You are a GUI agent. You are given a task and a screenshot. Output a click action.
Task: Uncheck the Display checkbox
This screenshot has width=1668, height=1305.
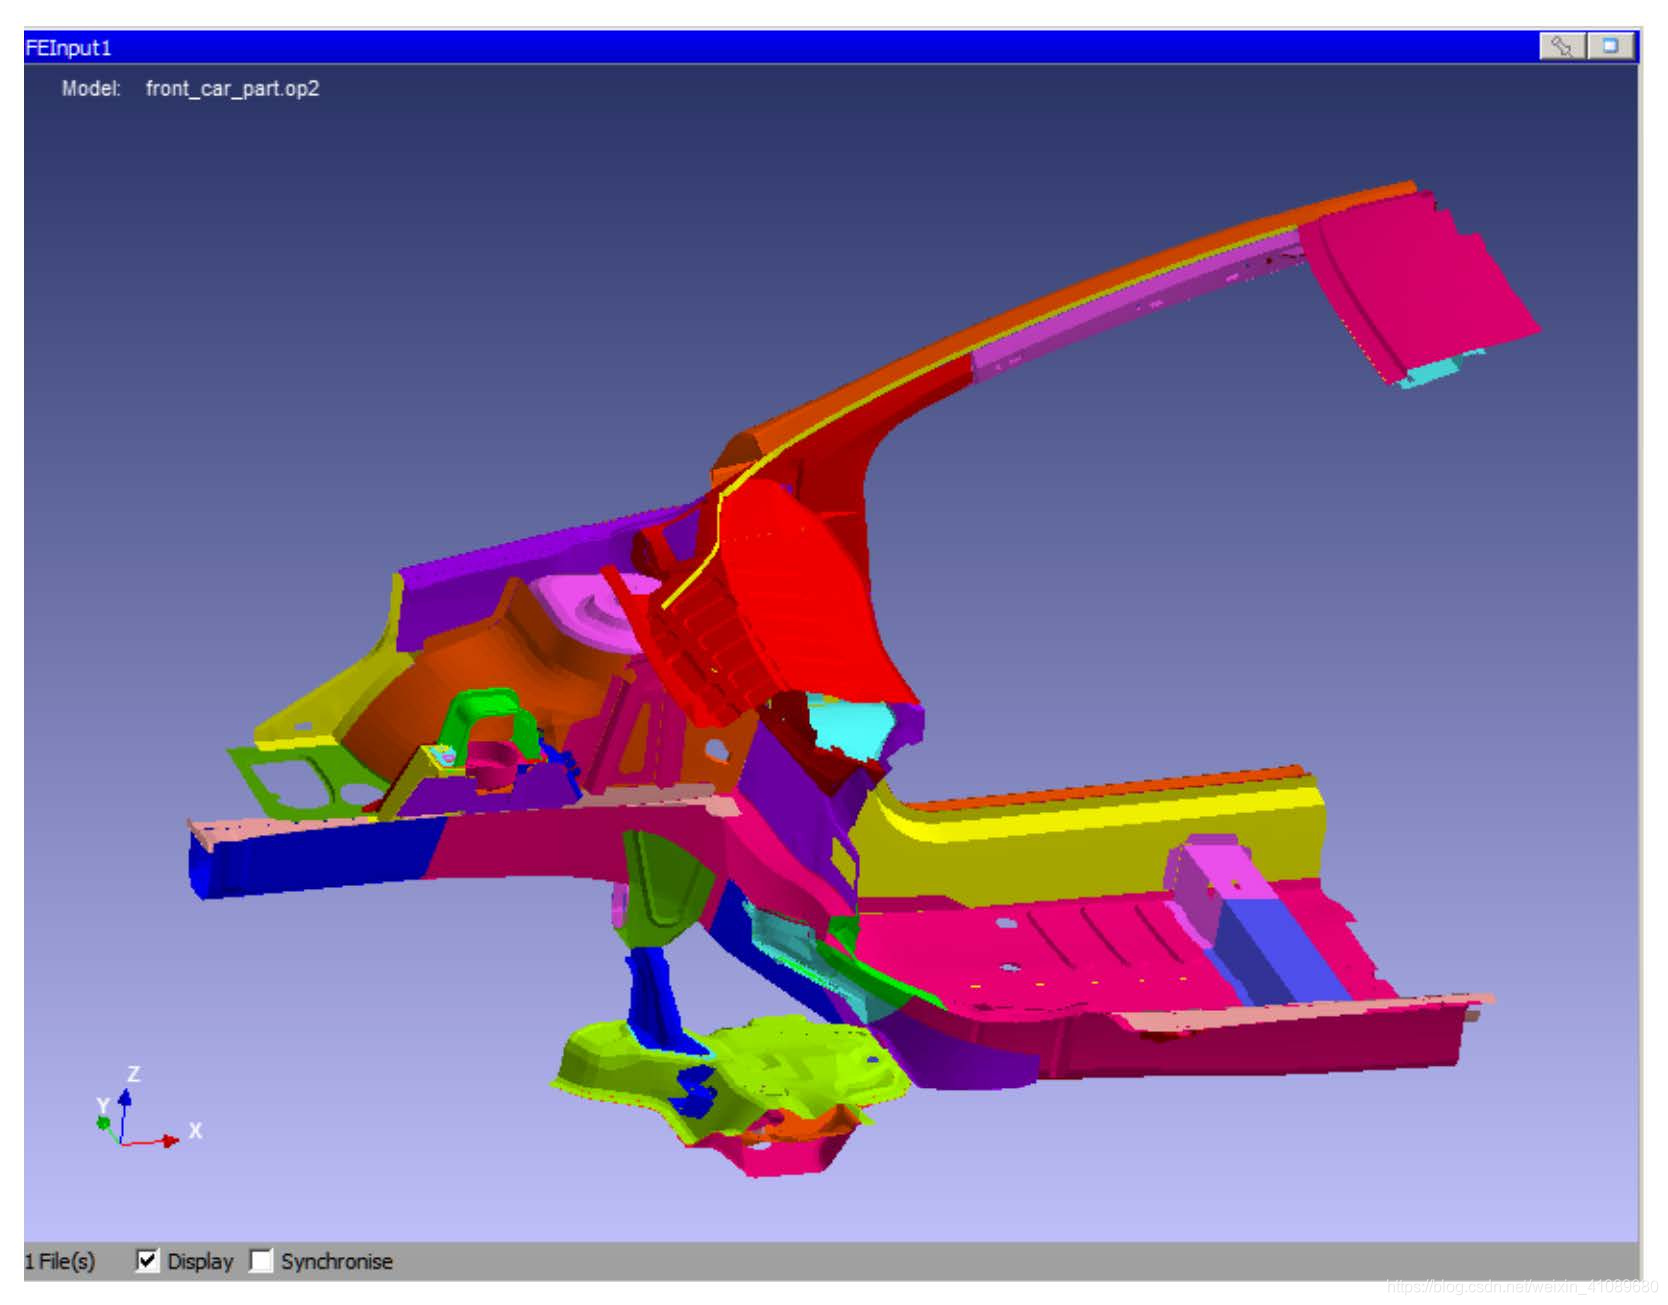[147, 1260]
